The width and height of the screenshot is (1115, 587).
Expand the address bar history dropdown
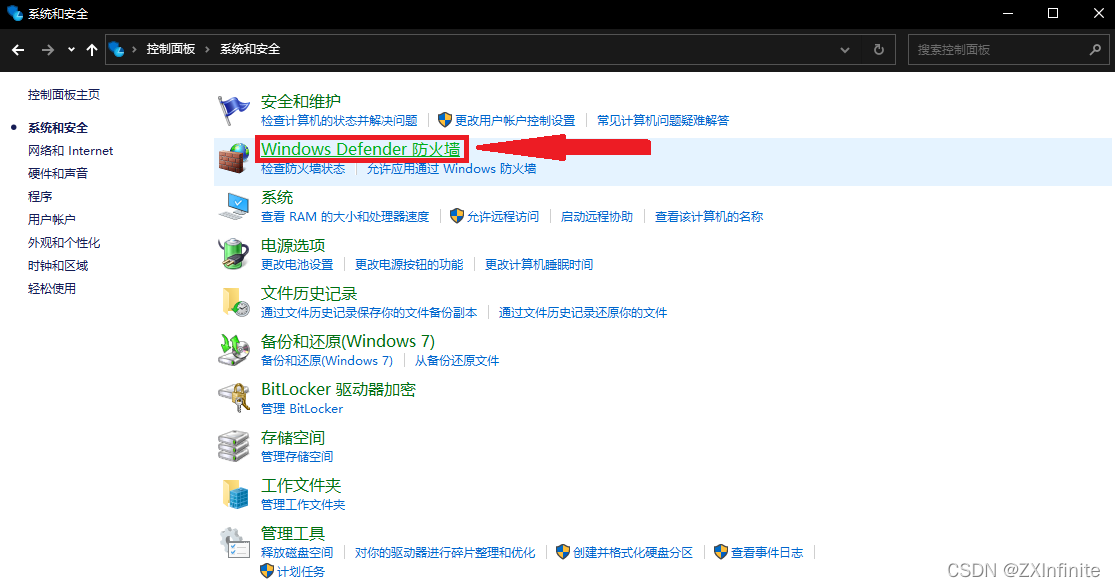[845, 50]
